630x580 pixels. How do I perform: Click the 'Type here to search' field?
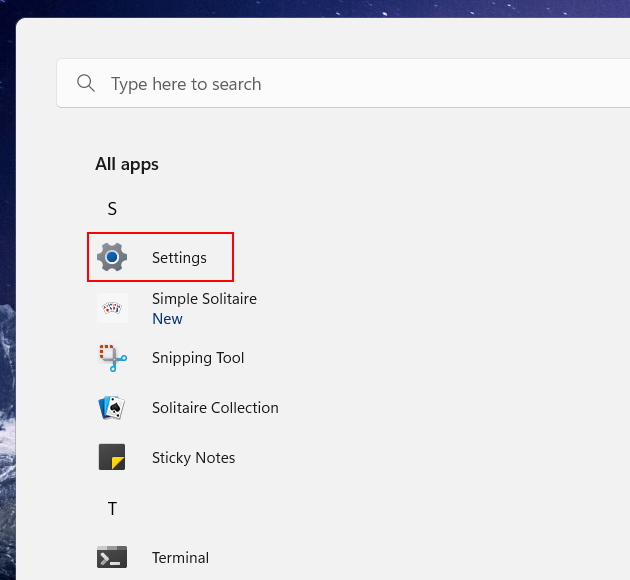point(344,83)
